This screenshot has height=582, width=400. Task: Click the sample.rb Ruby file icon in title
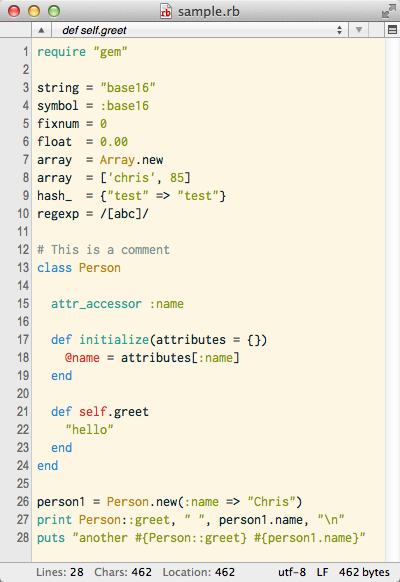click(x=165, y=11)
